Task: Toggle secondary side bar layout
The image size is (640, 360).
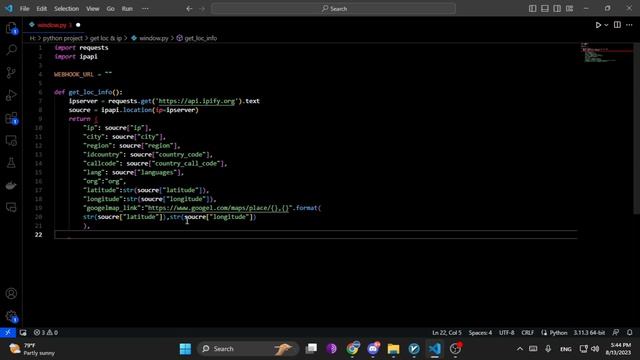Action: tap(557, 9)
